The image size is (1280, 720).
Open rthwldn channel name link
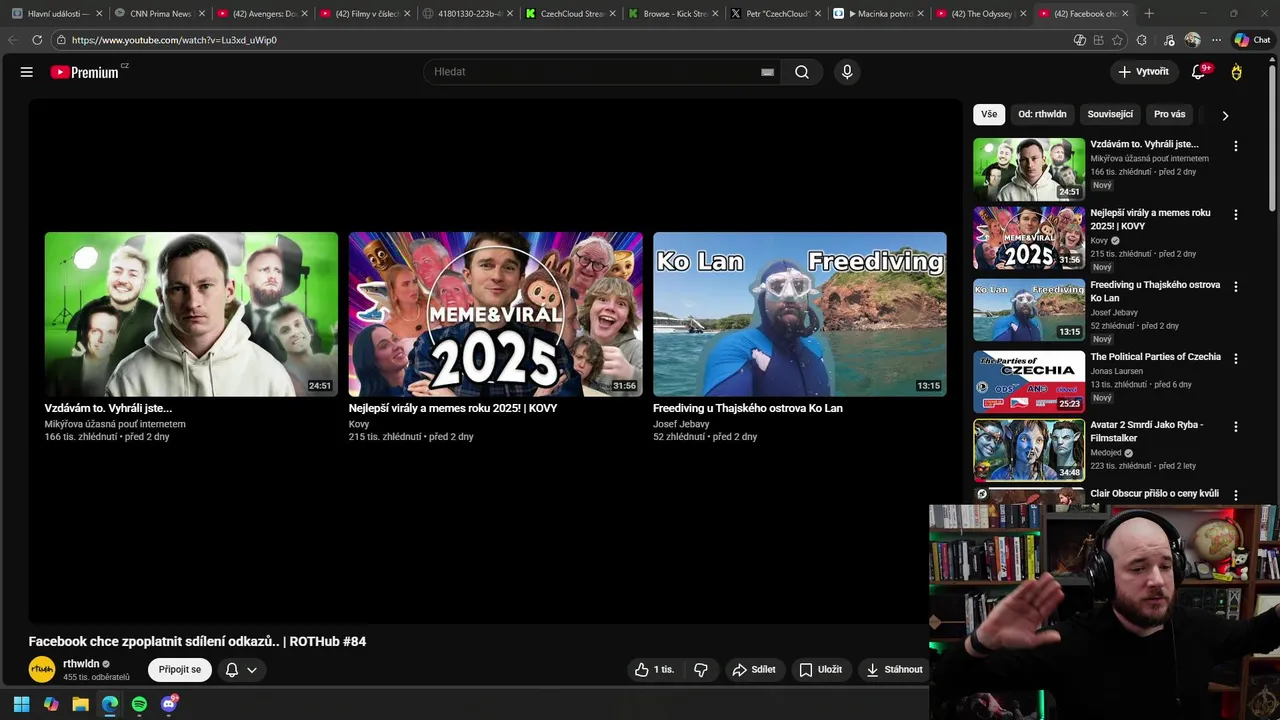tap(81, 664)
